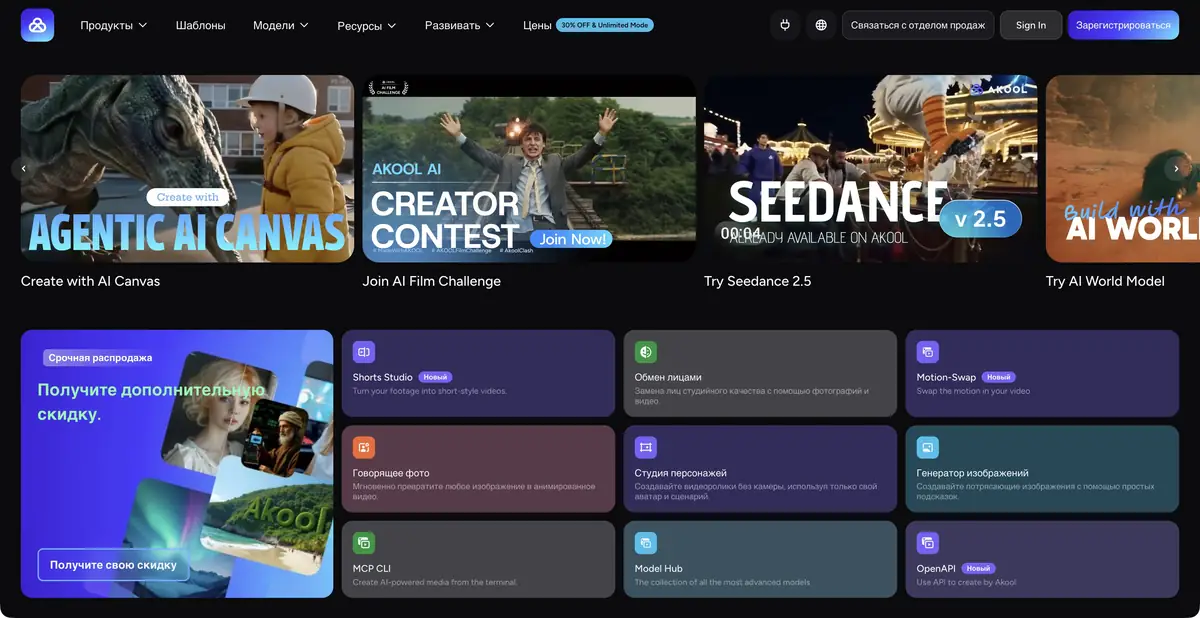The height and width of the screenshot is (618, 1200).
Task: Open the AI World banner thumbnail
Action: click(1123, 169)
